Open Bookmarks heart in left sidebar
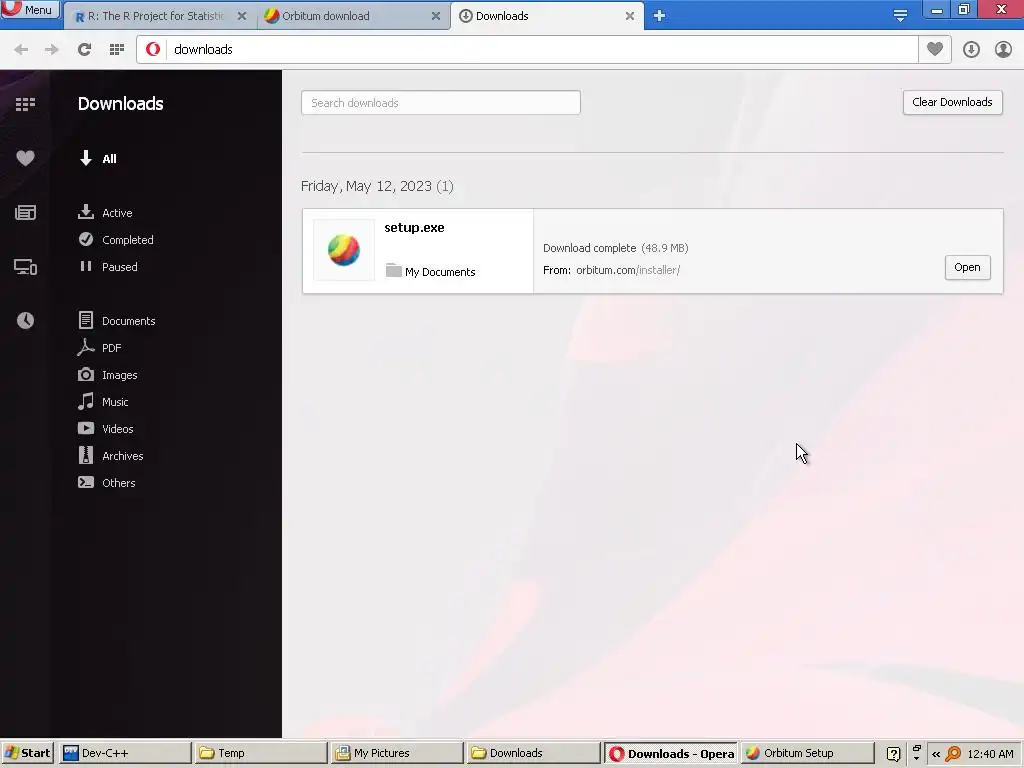 click(25, 158)
